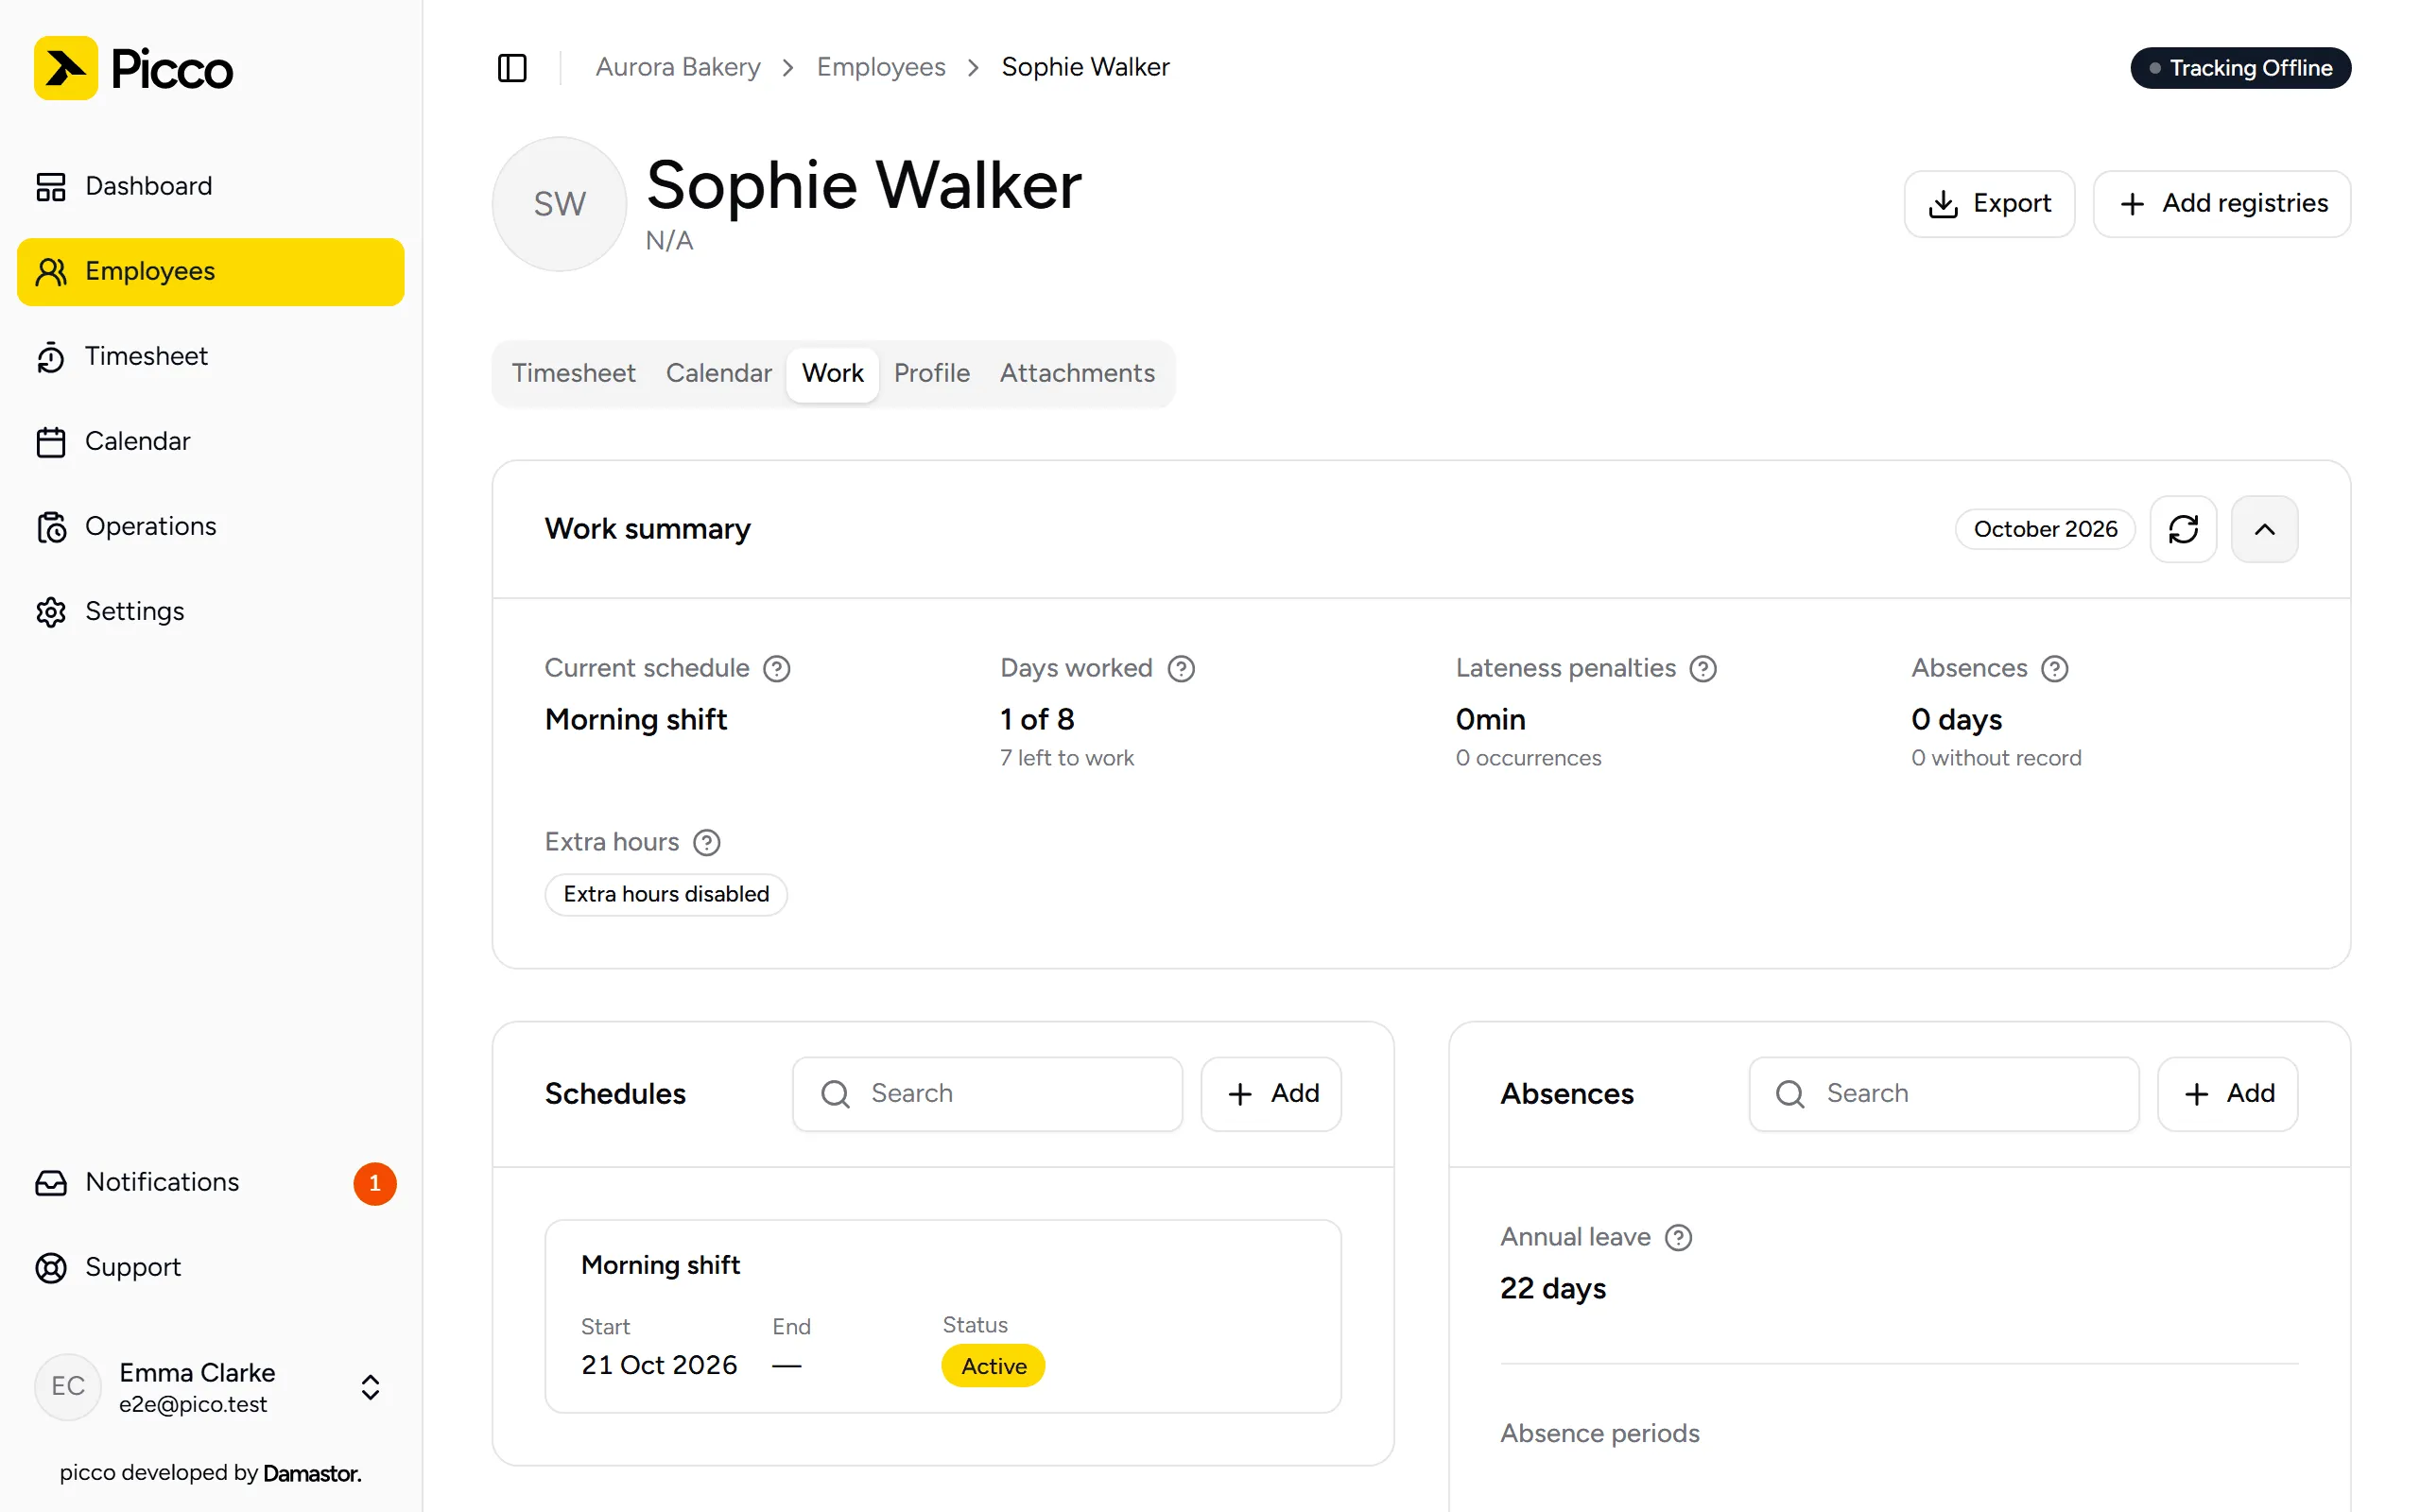Add a new schedule

[x=1271, y=1094]
